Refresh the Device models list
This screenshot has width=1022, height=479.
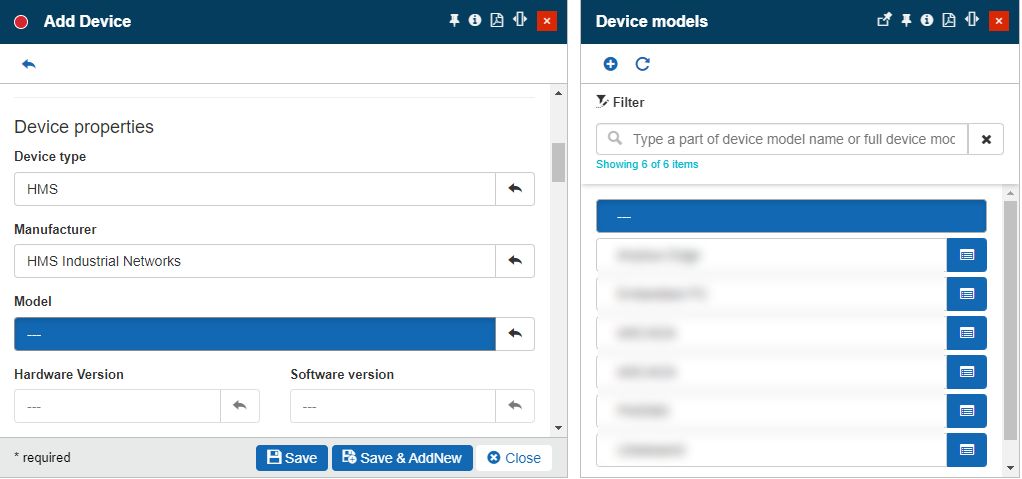(642, 64)
